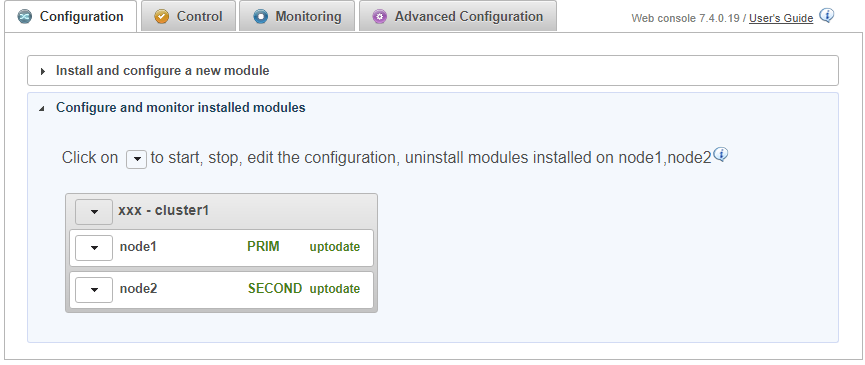The height and width of the screenshot is (365, 865).
Task: Select the Configuration tab
Action: (71, 16)
